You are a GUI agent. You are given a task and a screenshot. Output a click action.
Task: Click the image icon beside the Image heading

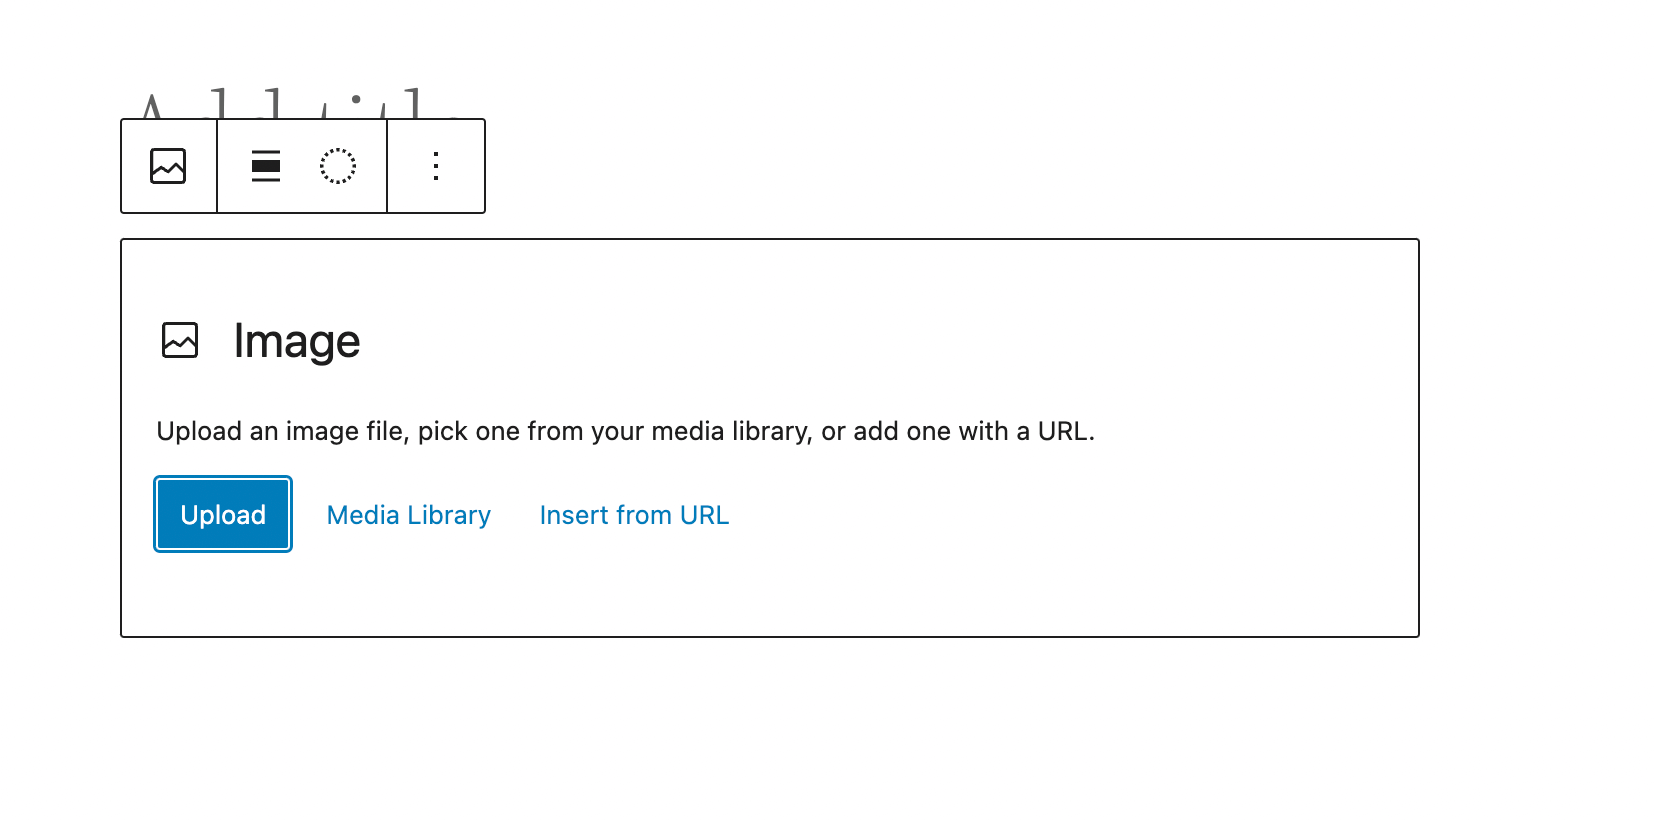coord(180,341)
